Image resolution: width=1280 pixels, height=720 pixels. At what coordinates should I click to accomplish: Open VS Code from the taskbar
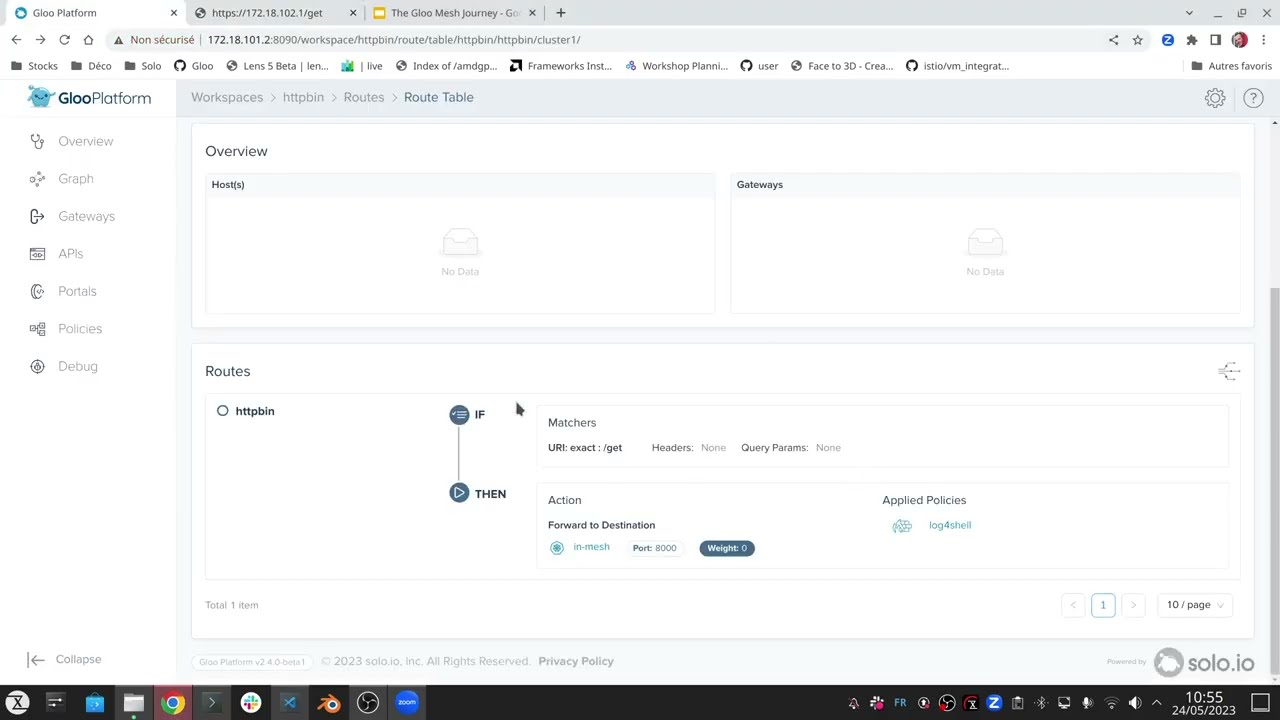tap(290, 703)
